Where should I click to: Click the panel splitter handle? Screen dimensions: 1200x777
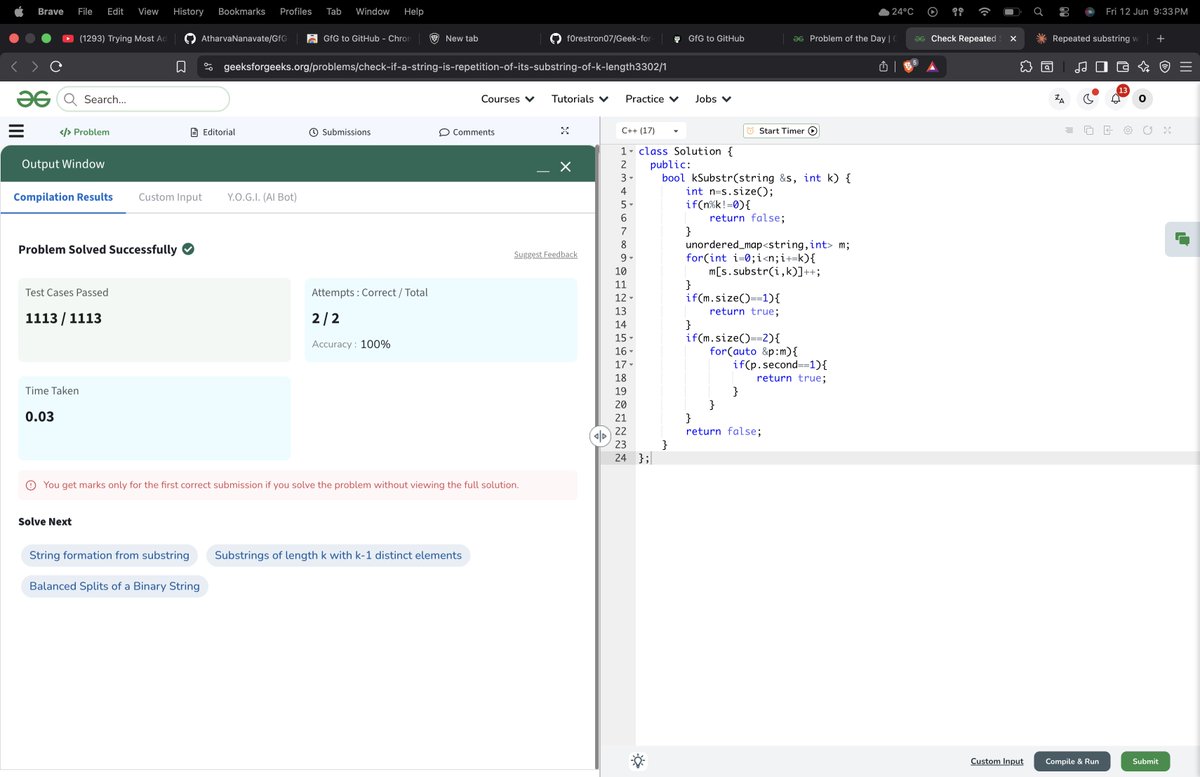tap(600, 436)
